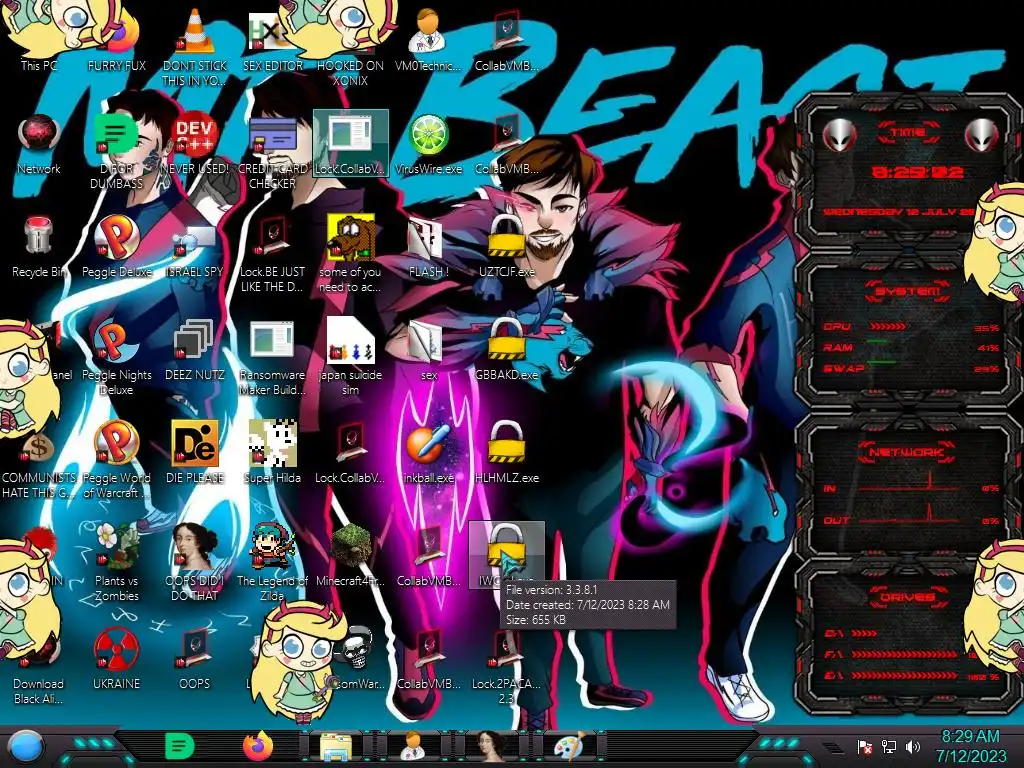This screenshot has height=768, width=1024.
Task: Open the desktop icon labeled 'sex'
Action: (428, 350)
